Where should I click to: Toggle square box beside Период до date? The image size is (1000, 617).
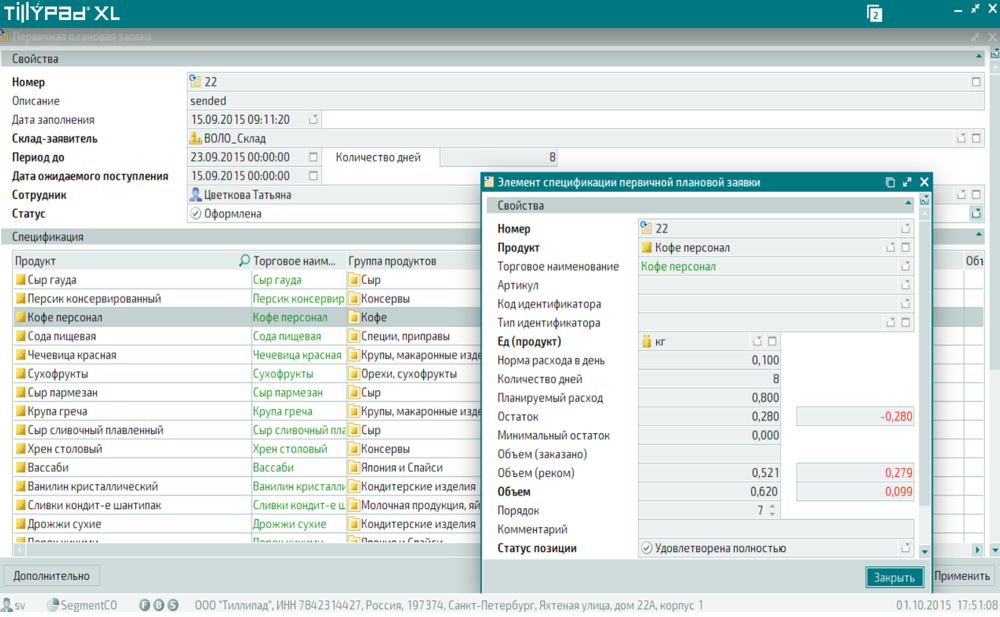tap(313, 158)
